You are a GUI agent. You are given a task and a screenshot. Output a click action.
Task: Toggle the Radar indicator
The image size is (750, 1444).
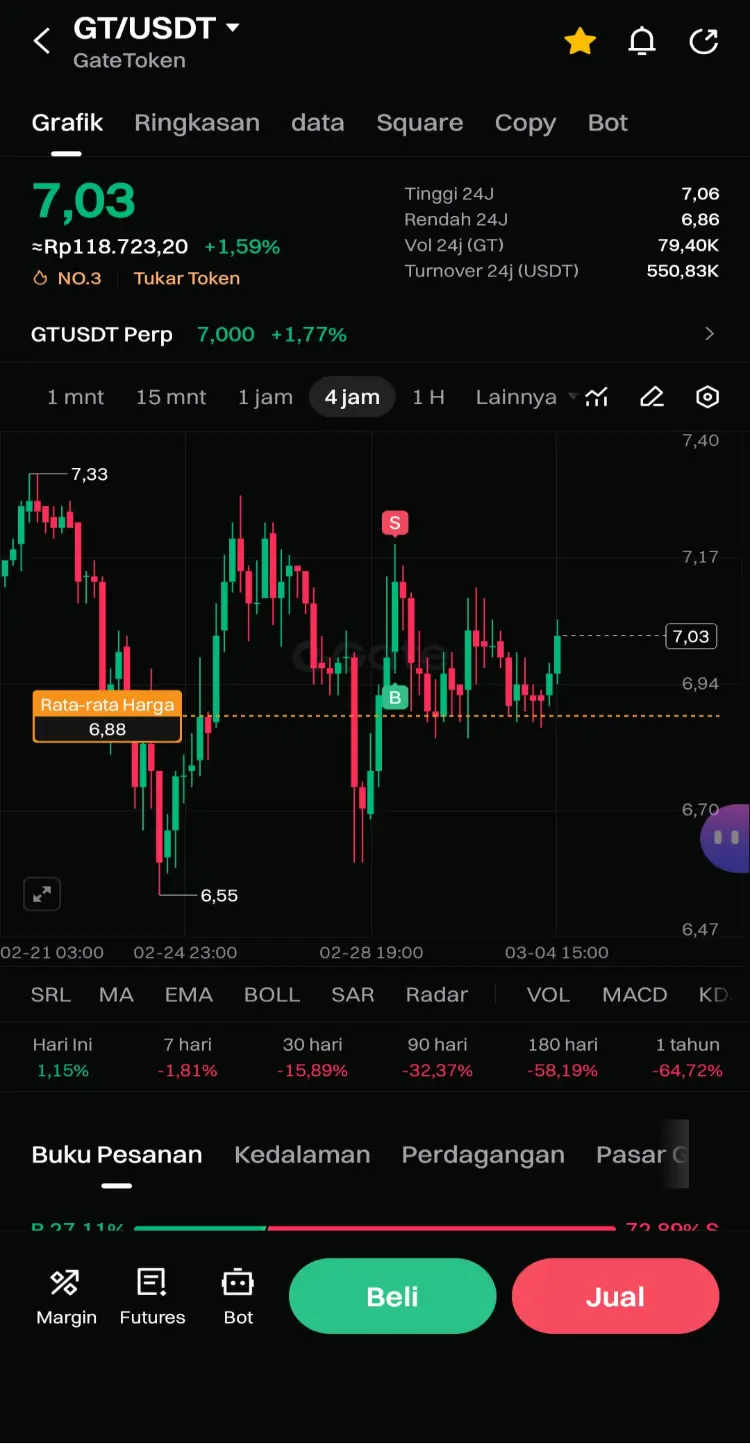coord(437,995)
